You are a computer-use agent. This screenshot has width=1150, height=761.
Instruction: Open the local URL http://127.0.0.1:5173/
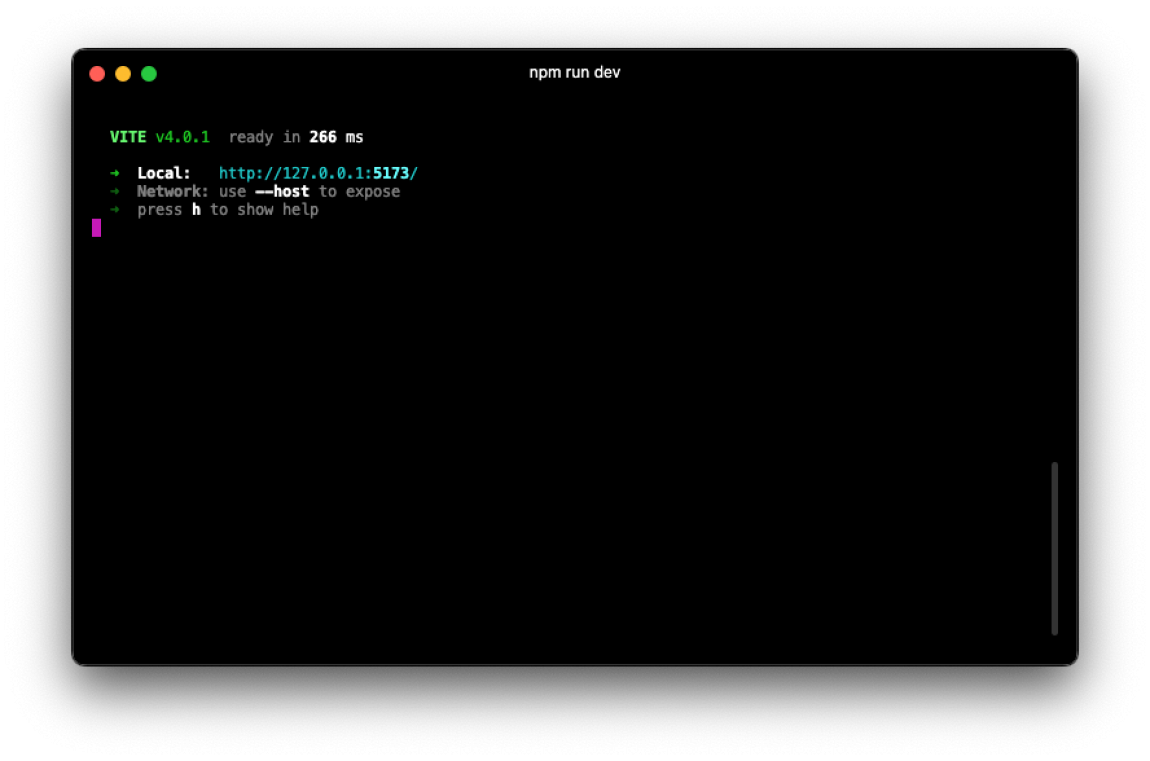click(x=318, y=173)
